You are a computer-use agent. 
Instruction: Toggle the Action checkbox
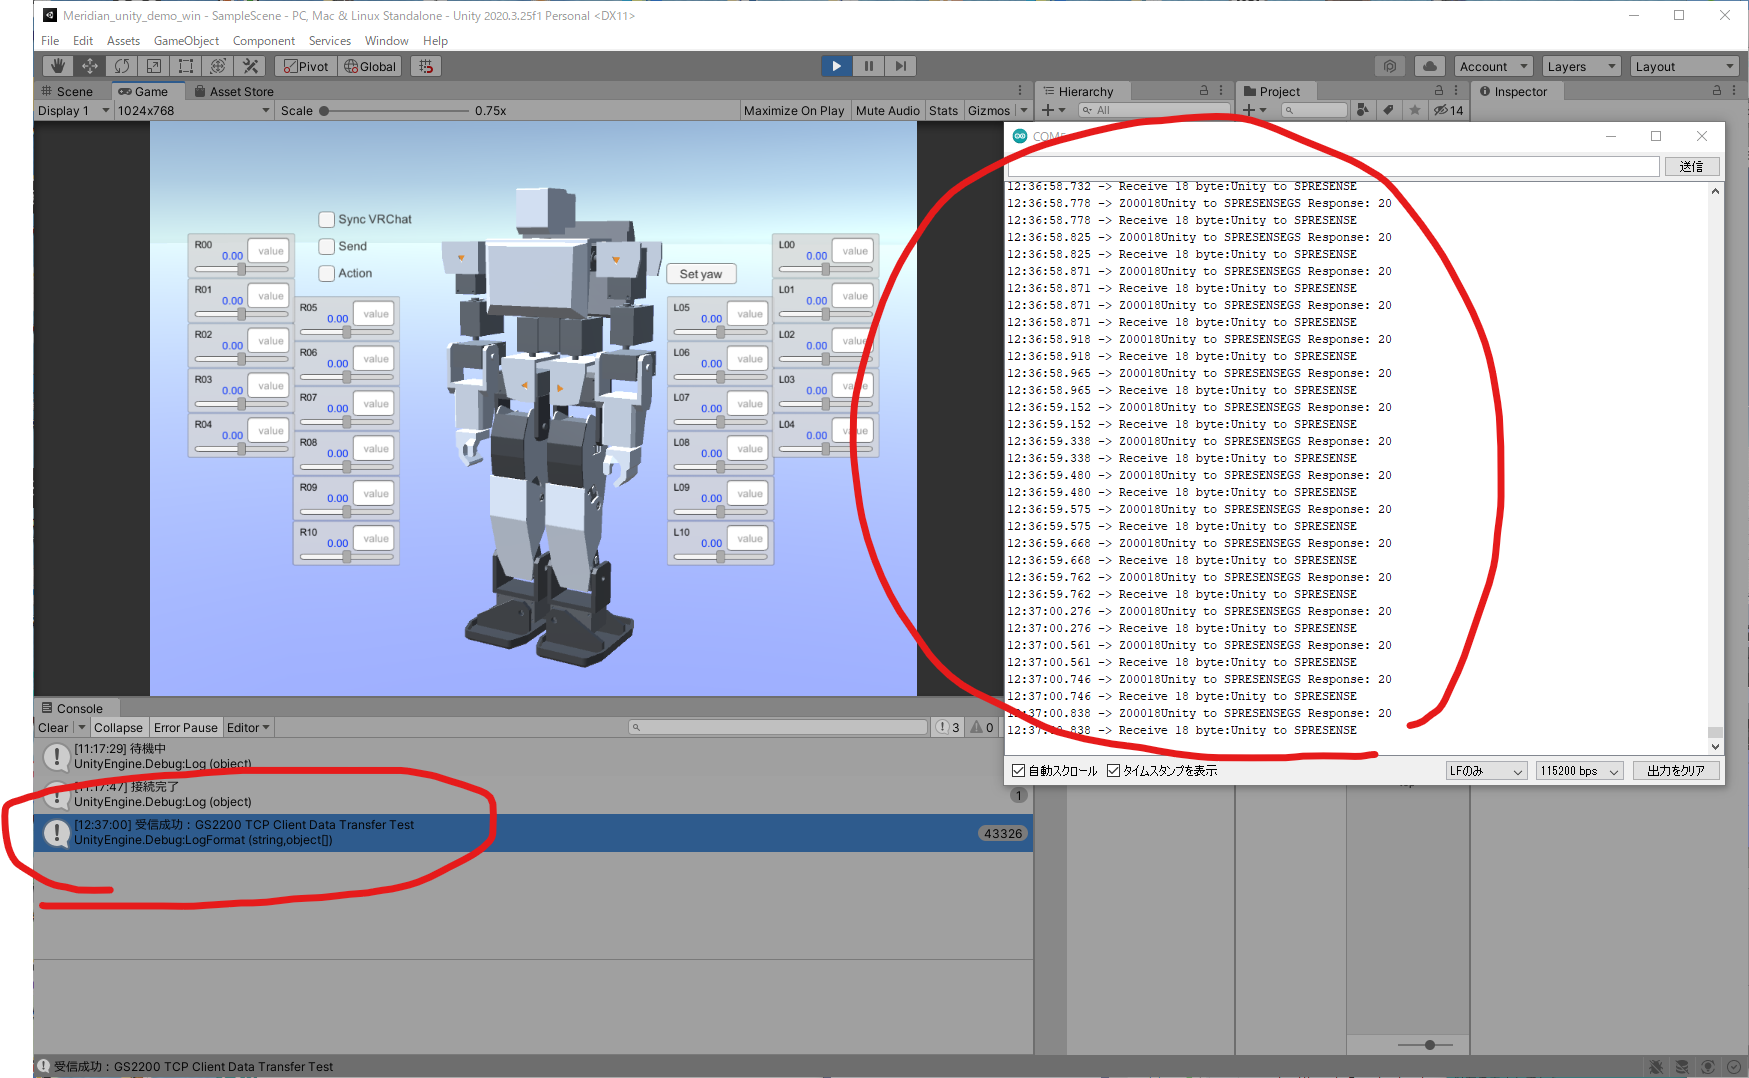(327, 274)
